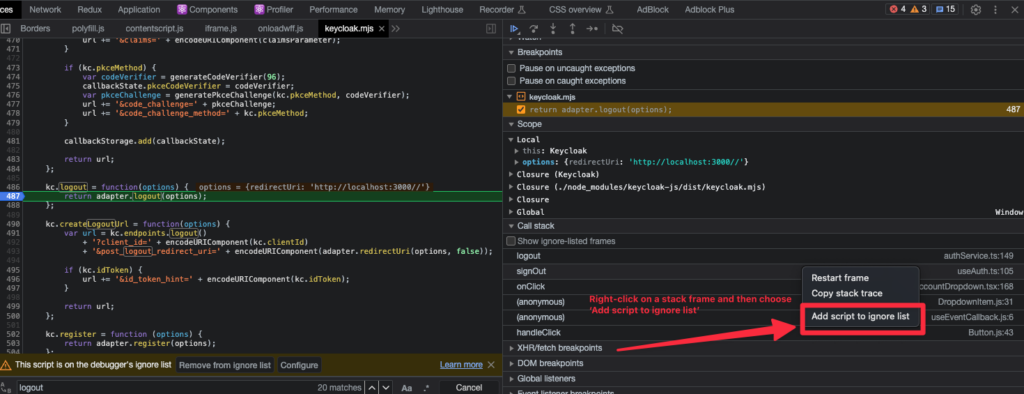The image size is (1024, 394).
Task: Click the 15 issues badge
Action: 946,9
